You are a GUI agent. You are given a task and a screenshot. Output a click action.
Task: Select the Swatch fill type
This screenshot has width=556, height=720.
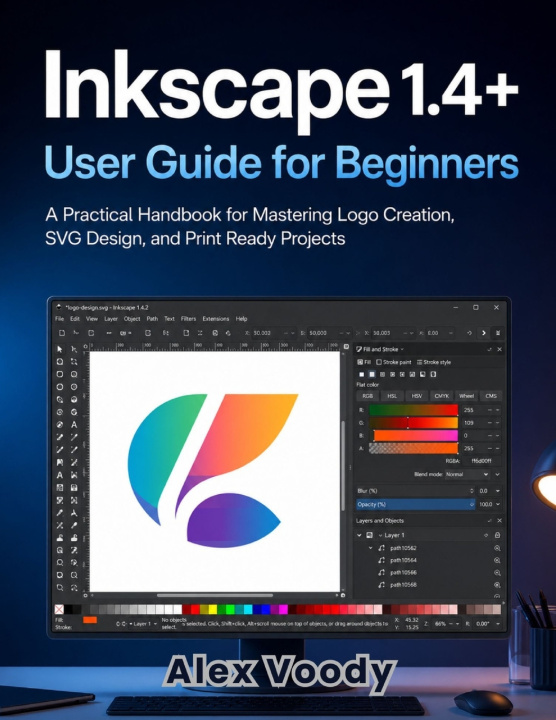coord(423,374)
